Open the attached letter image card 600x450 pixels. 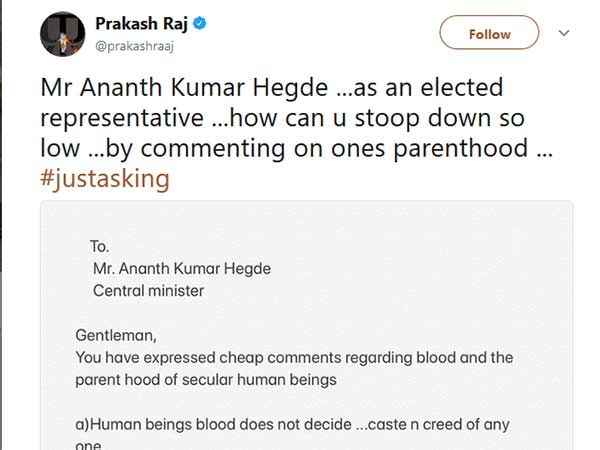point(306,320)
